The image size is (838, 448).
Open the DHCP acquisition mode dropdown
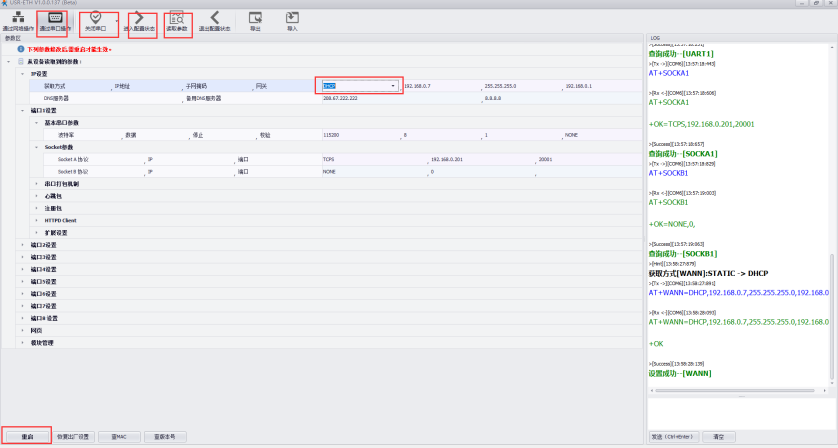pyautogui.click(x=392, y=86)
